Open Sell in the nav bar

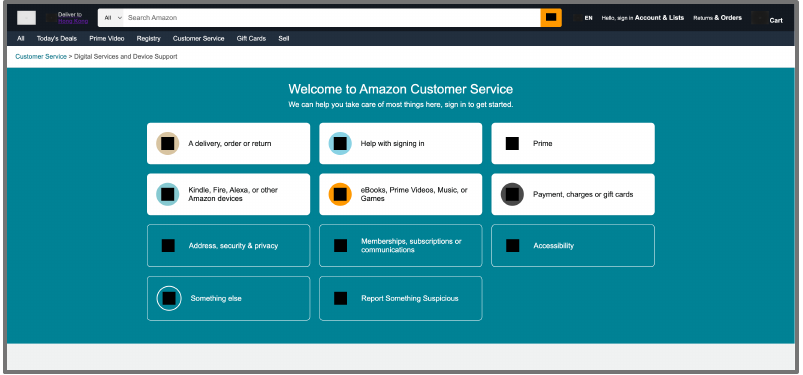pyautogui.click(x=284, y=38)
